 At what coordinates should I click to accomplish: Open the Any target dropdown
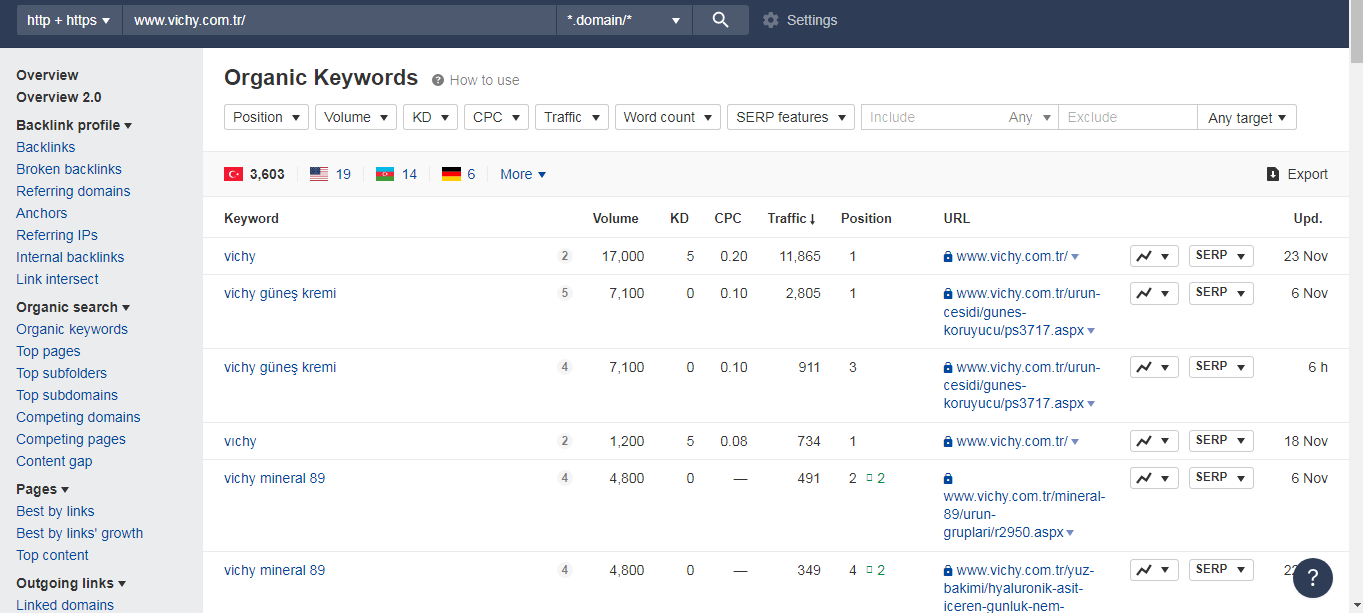coord(1247,118)
